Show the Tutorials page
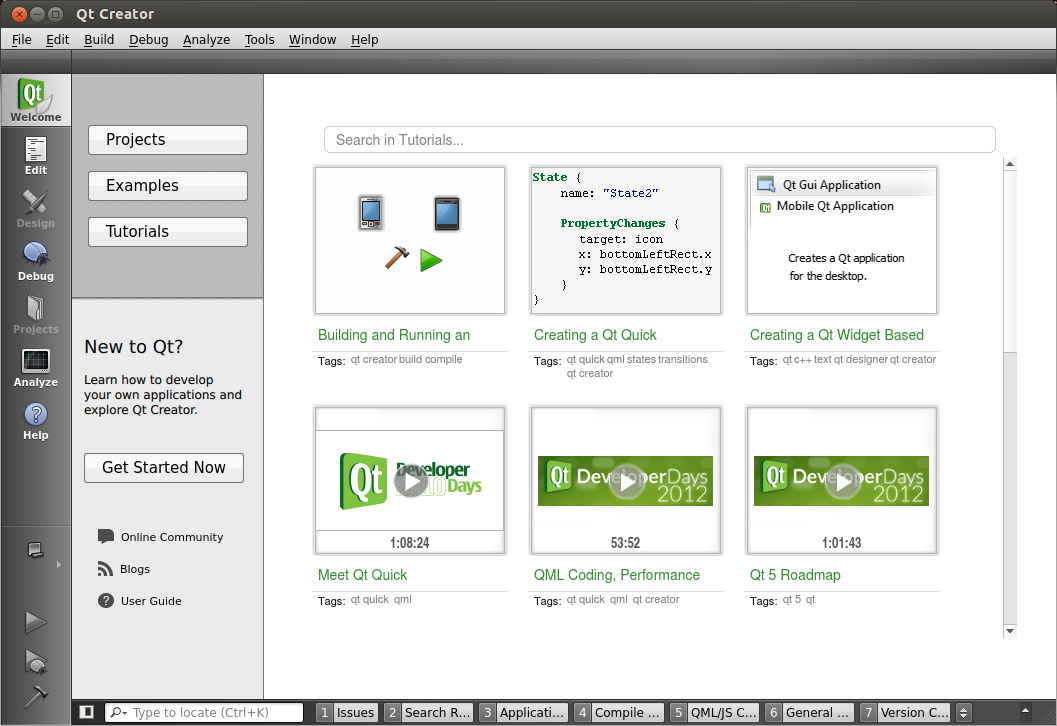 [168, 231]
